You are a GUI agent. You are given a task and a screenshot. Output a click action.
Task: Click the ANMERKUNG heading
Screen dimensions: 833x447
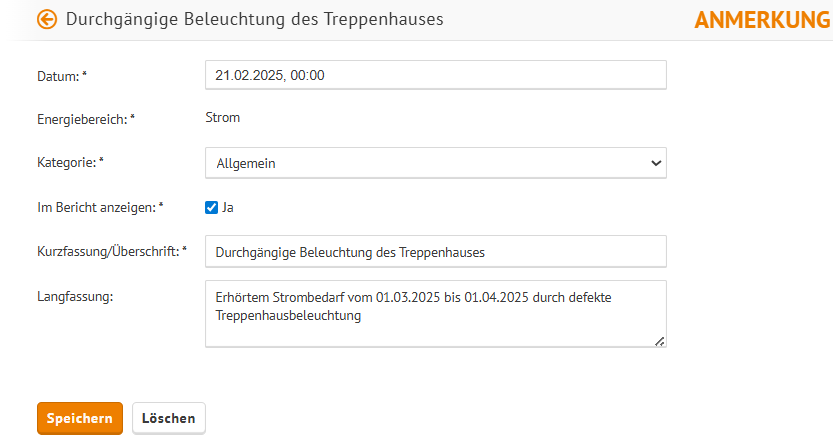click(x=763, y=20)
